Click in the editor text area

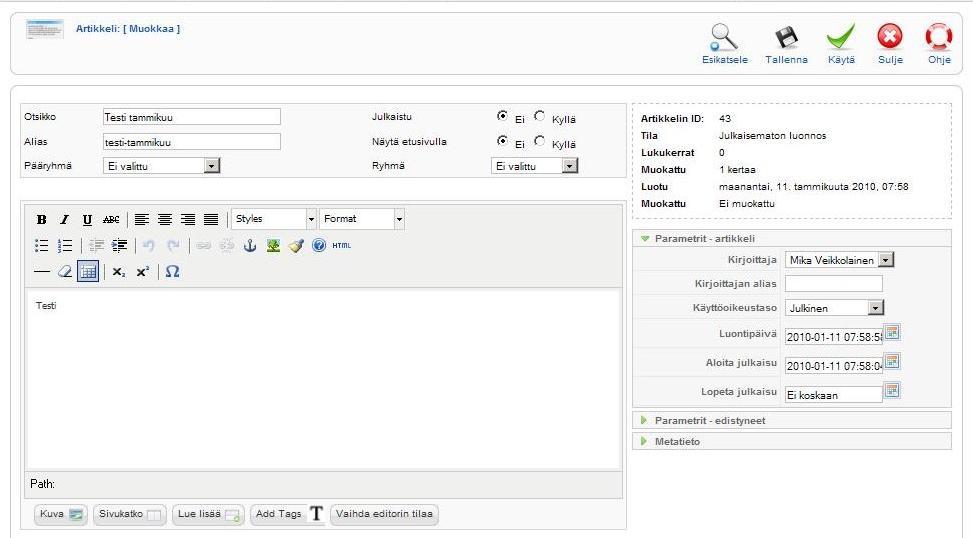click(323, 379)
